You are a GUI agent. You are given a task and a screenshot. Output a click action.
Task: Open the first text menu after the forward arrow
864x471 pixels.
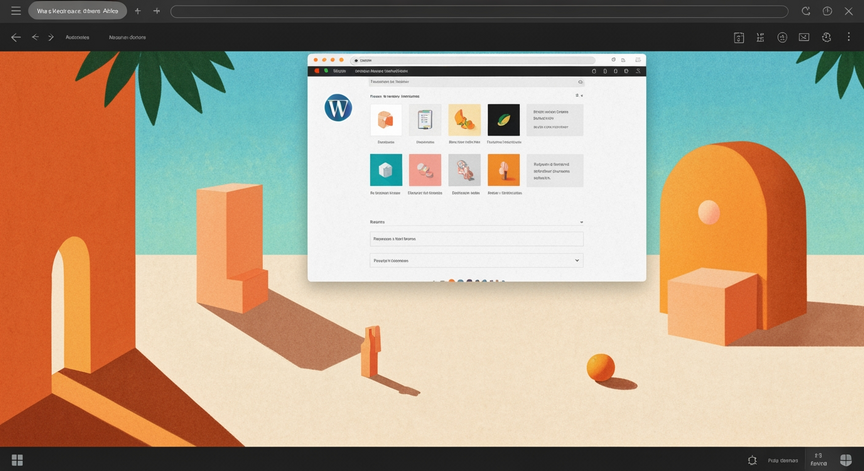77,37
